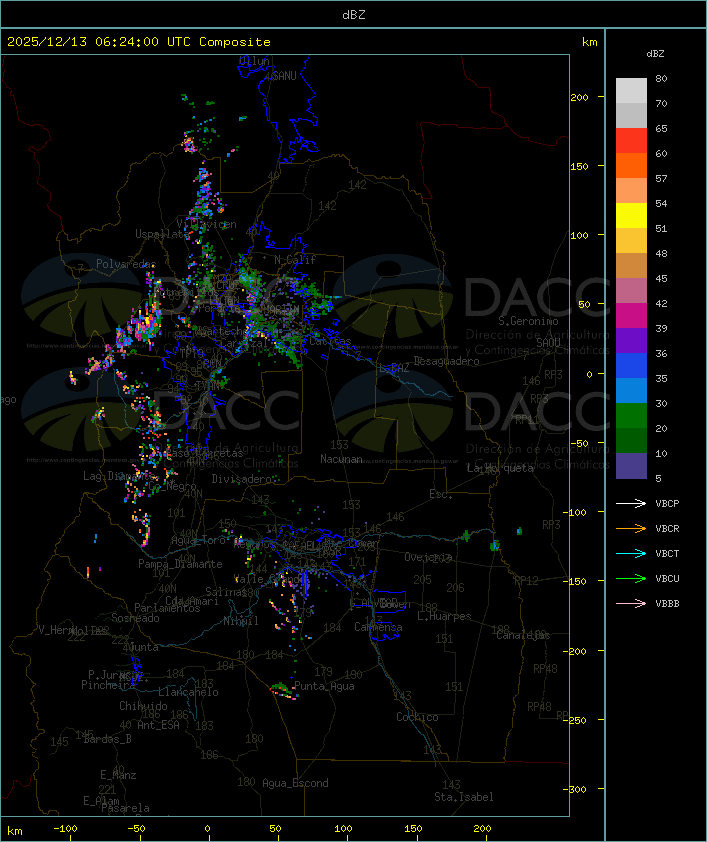Viewport: 707px width, 842px height.
Task: Click the Punta_Agua label on the map
Action: (324, 686)
